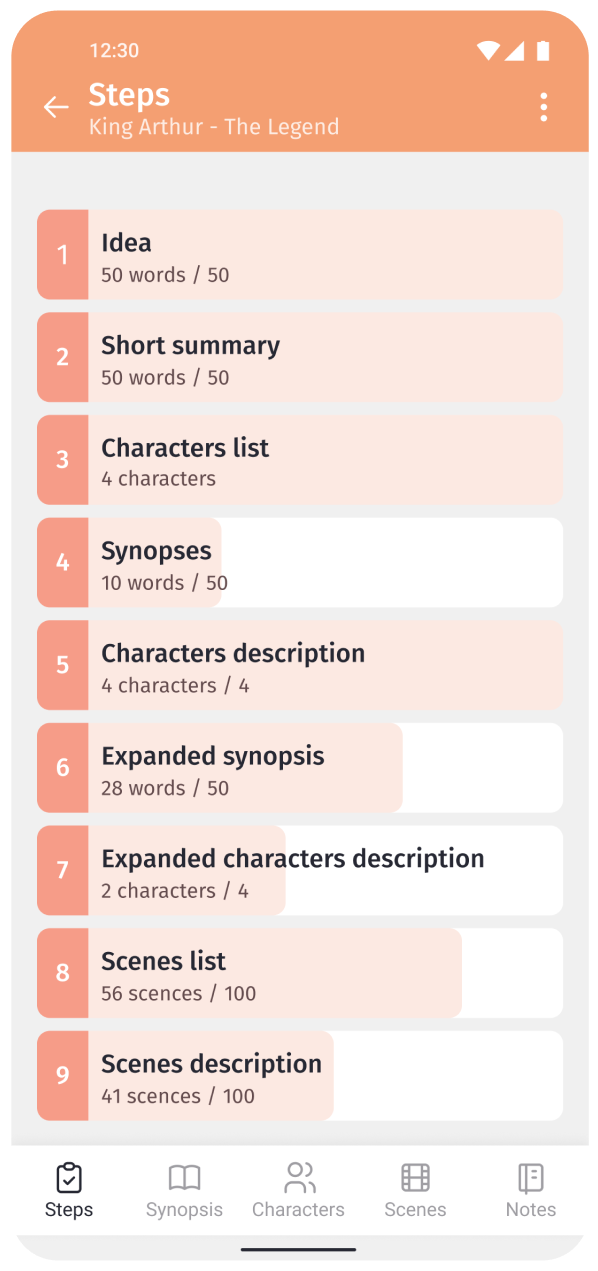Tap the number 9 step badge
Screen dimensions: 598x1271
pyautogui.click(x=63, y=1076)
